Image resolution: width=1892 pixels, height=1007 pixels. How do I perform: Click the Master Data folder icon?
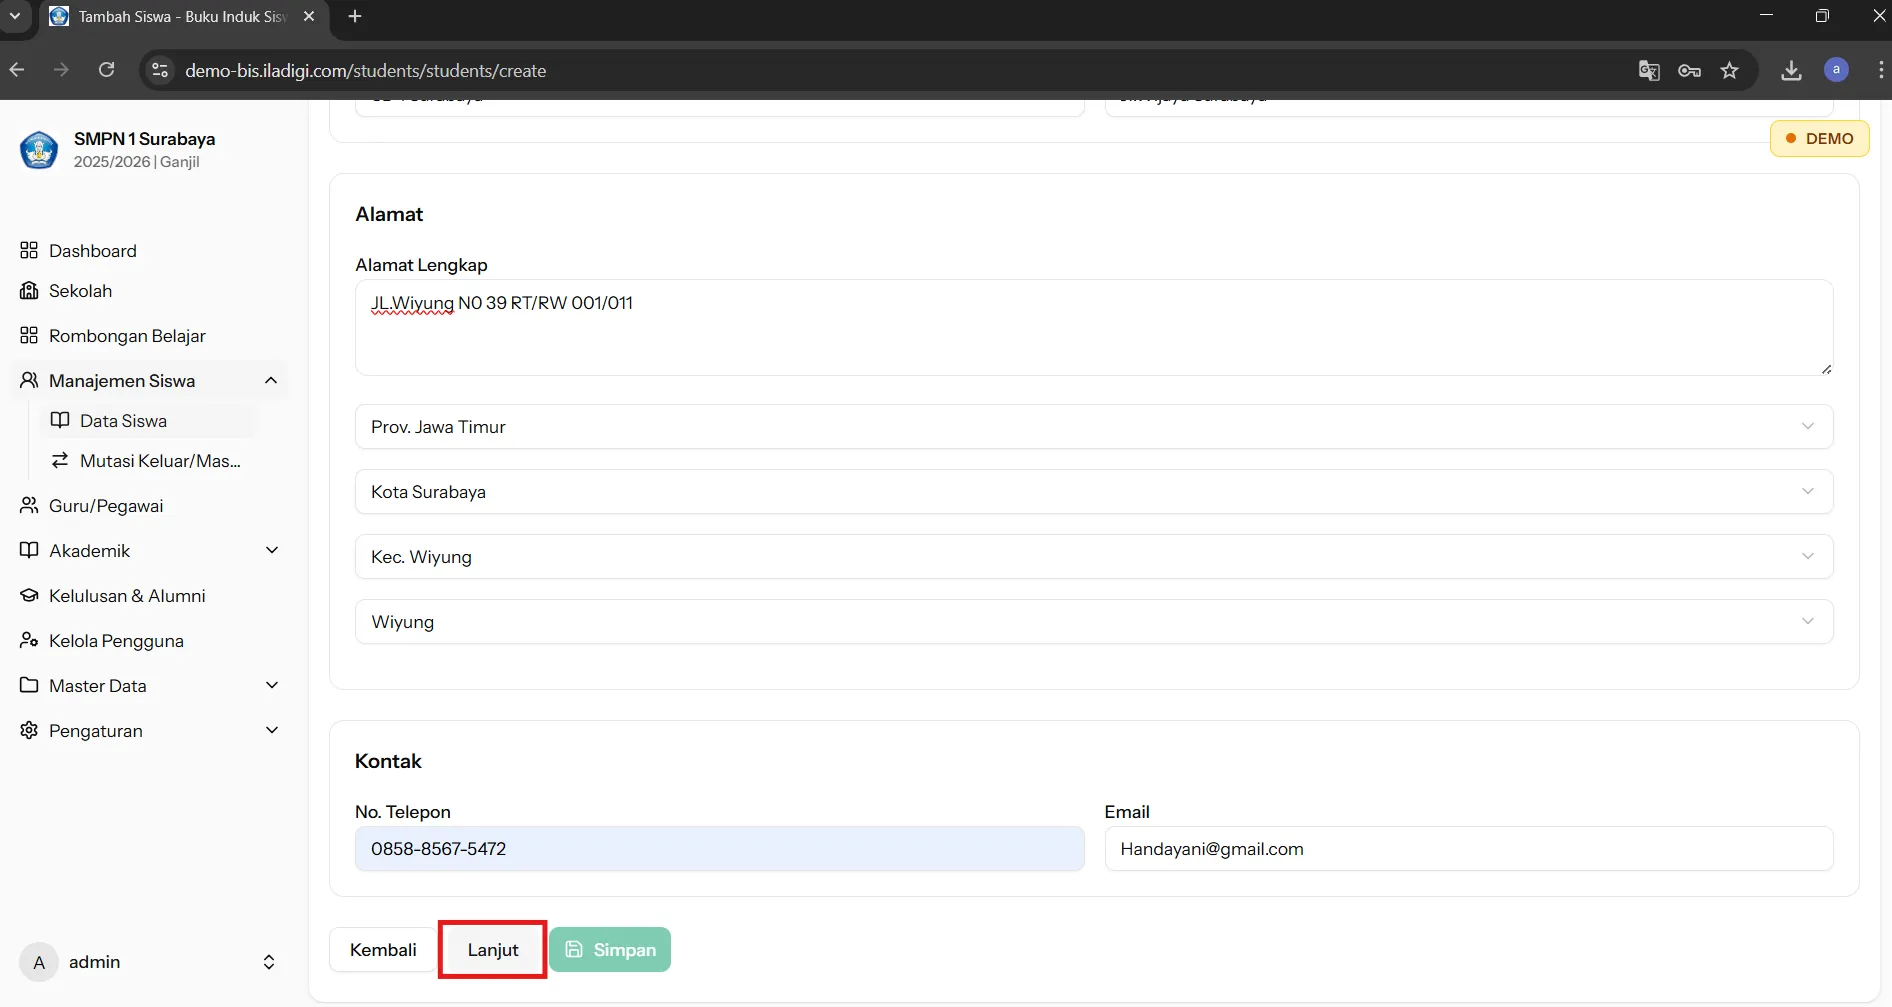[x=29, y=685]
